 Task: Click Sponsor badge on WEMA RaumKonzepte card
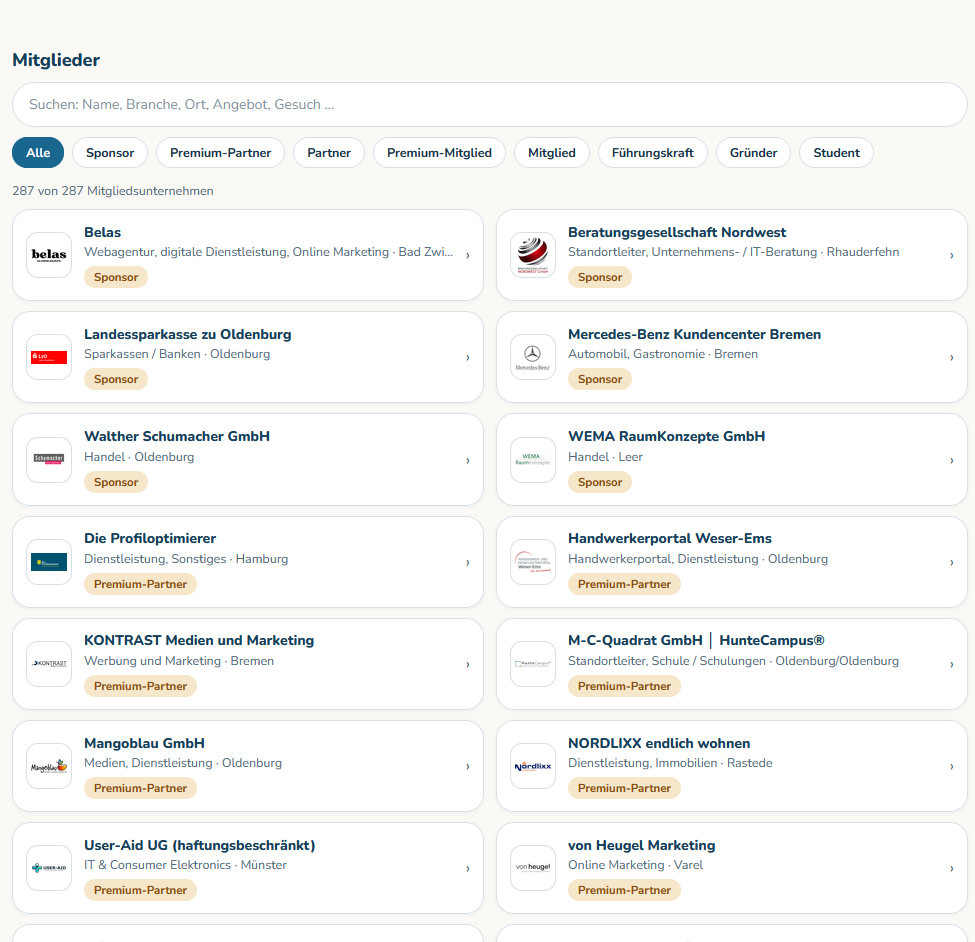click(x=599, y=483)
